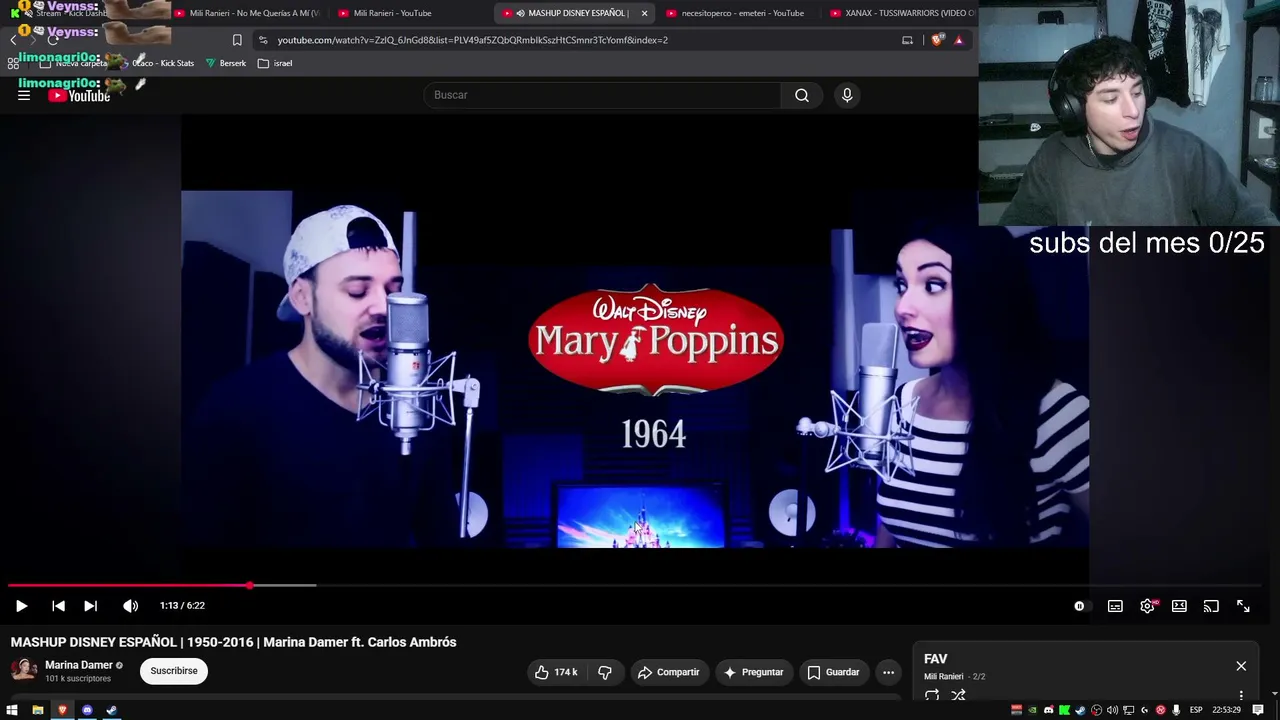Switch to the XANAX - TUSSIWARRIORS tab
Viewport: 1280px width, 720px height.
click(900, 13)
